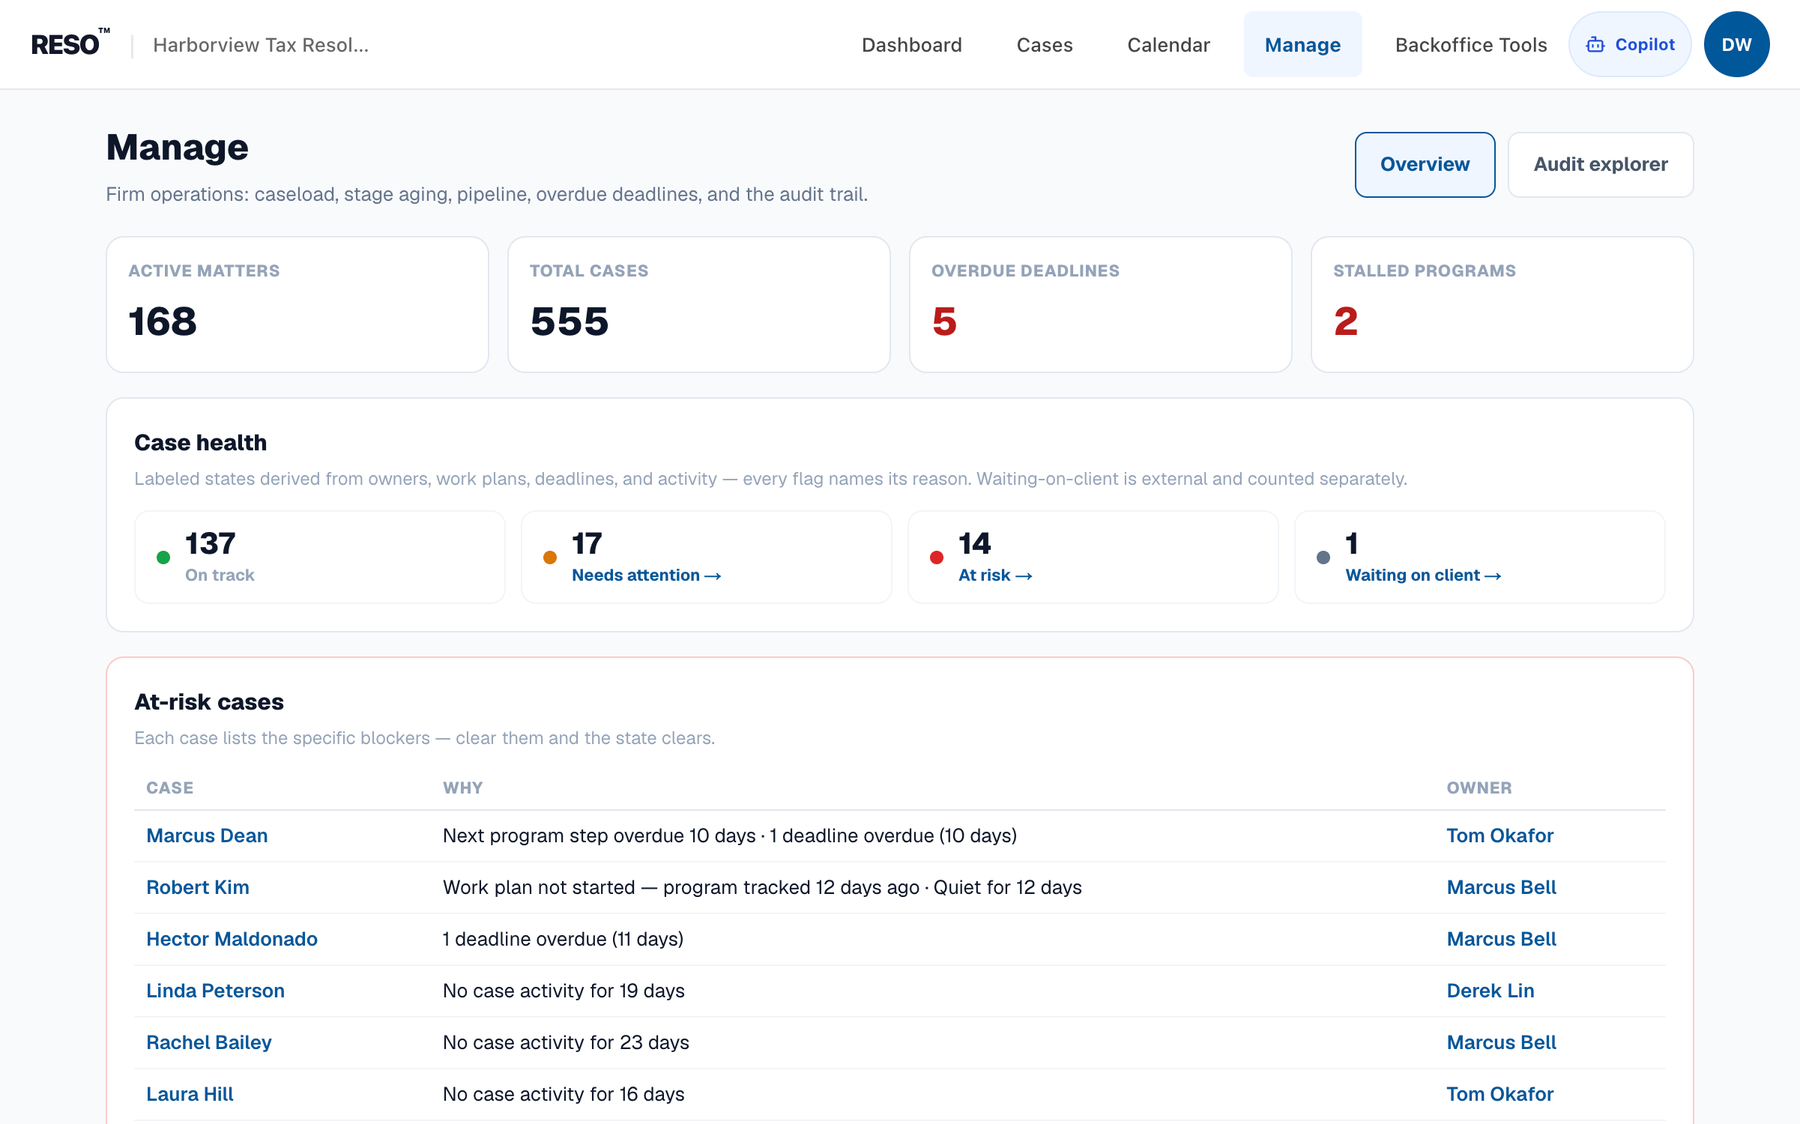This screenshot has width=1800, height=1124.
Task: Open the At risk case list
Action: coord(995,575)
